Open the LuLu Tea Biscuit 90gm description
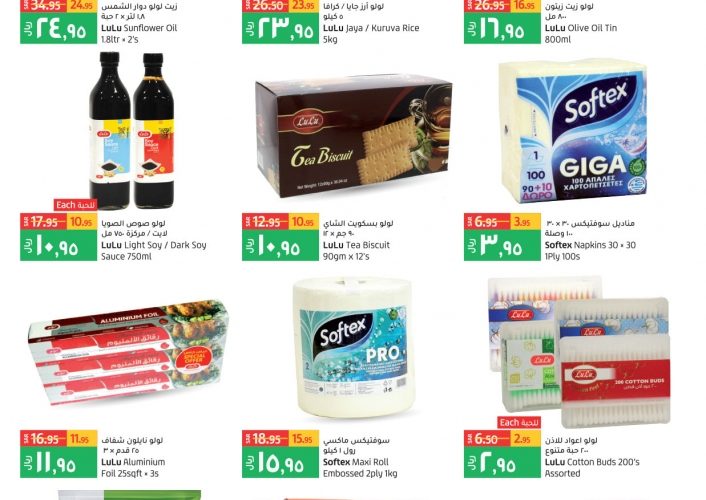Image resolution: width=706 pixels, height=500 pixels. point(356,251)
